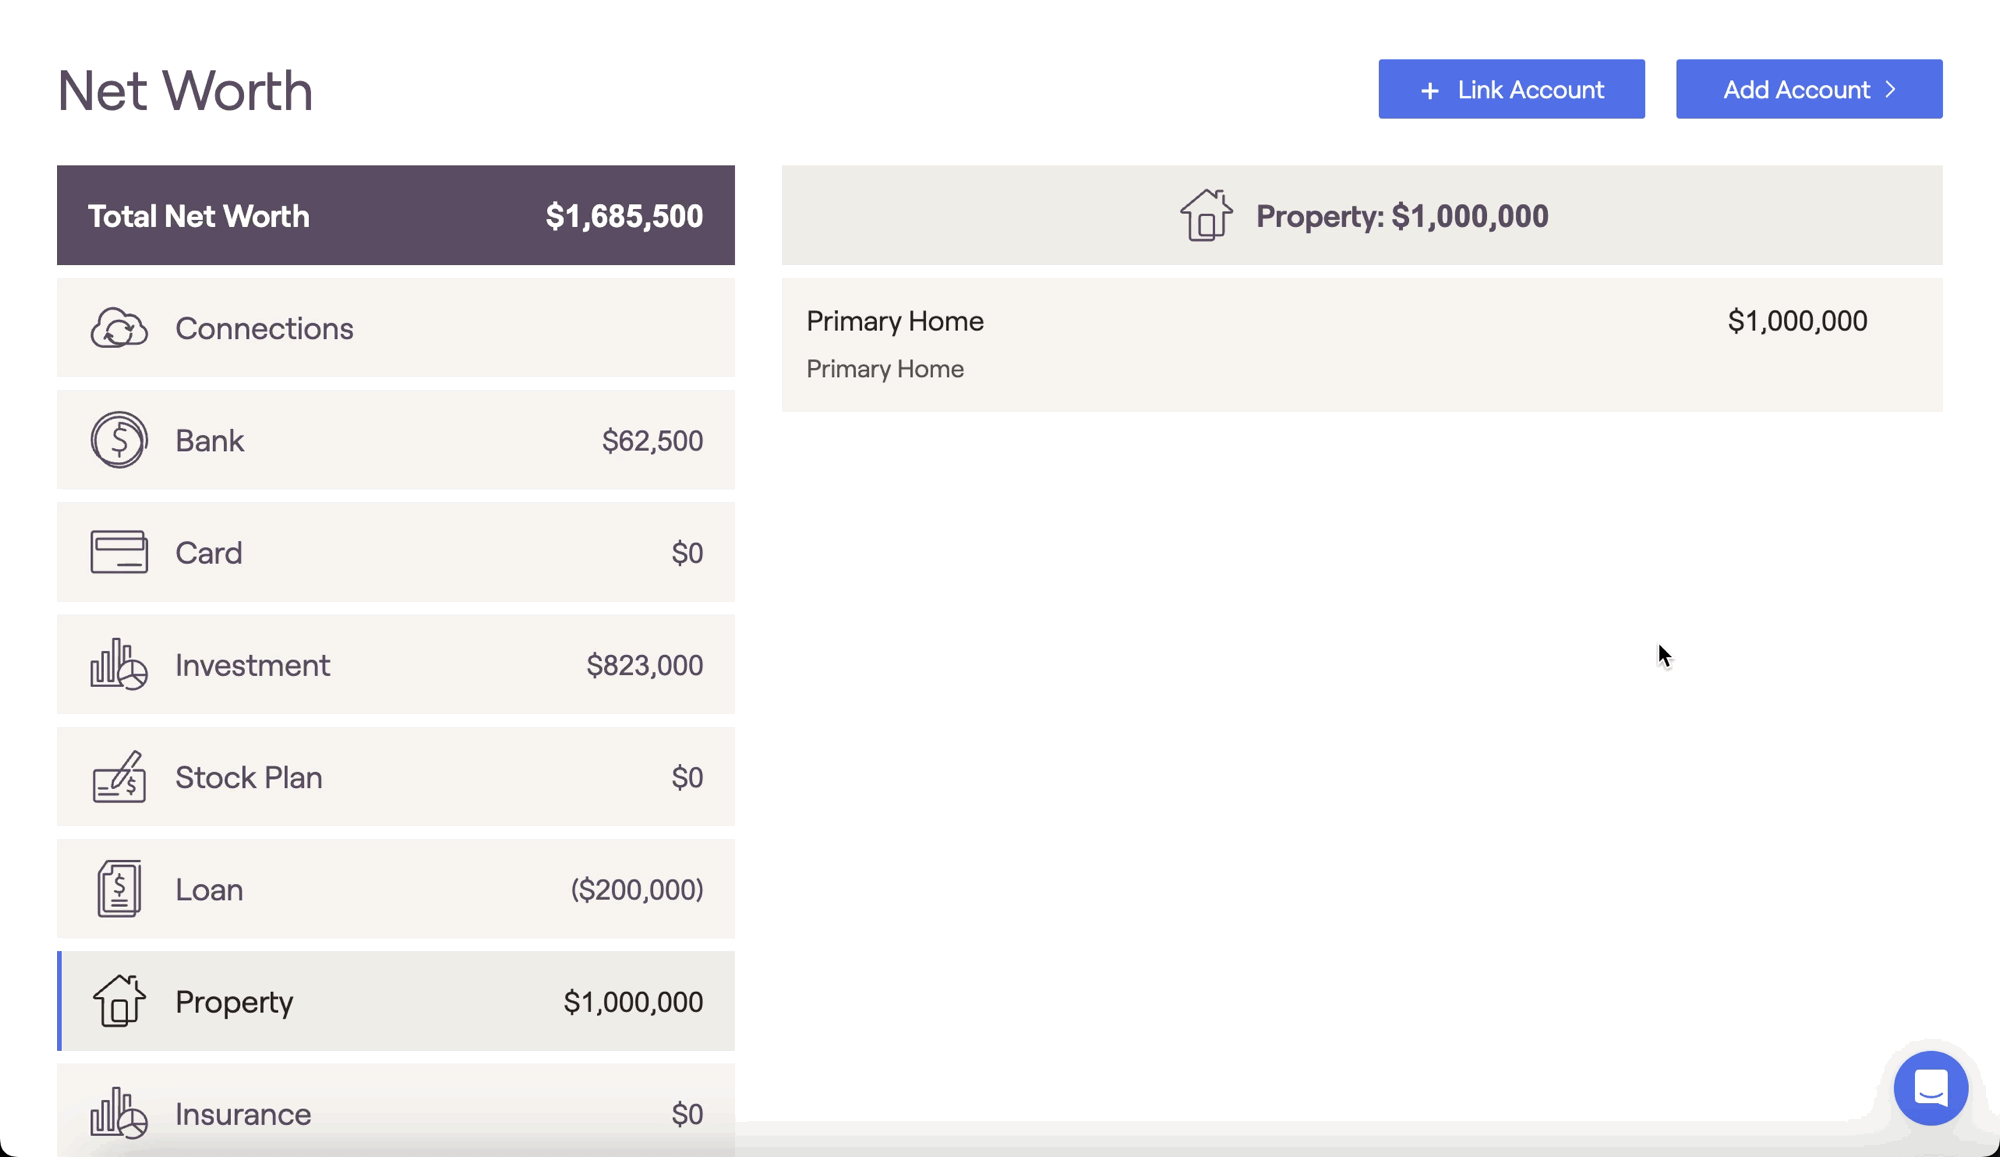Click the house icon in Property header

pos(1206,215)
